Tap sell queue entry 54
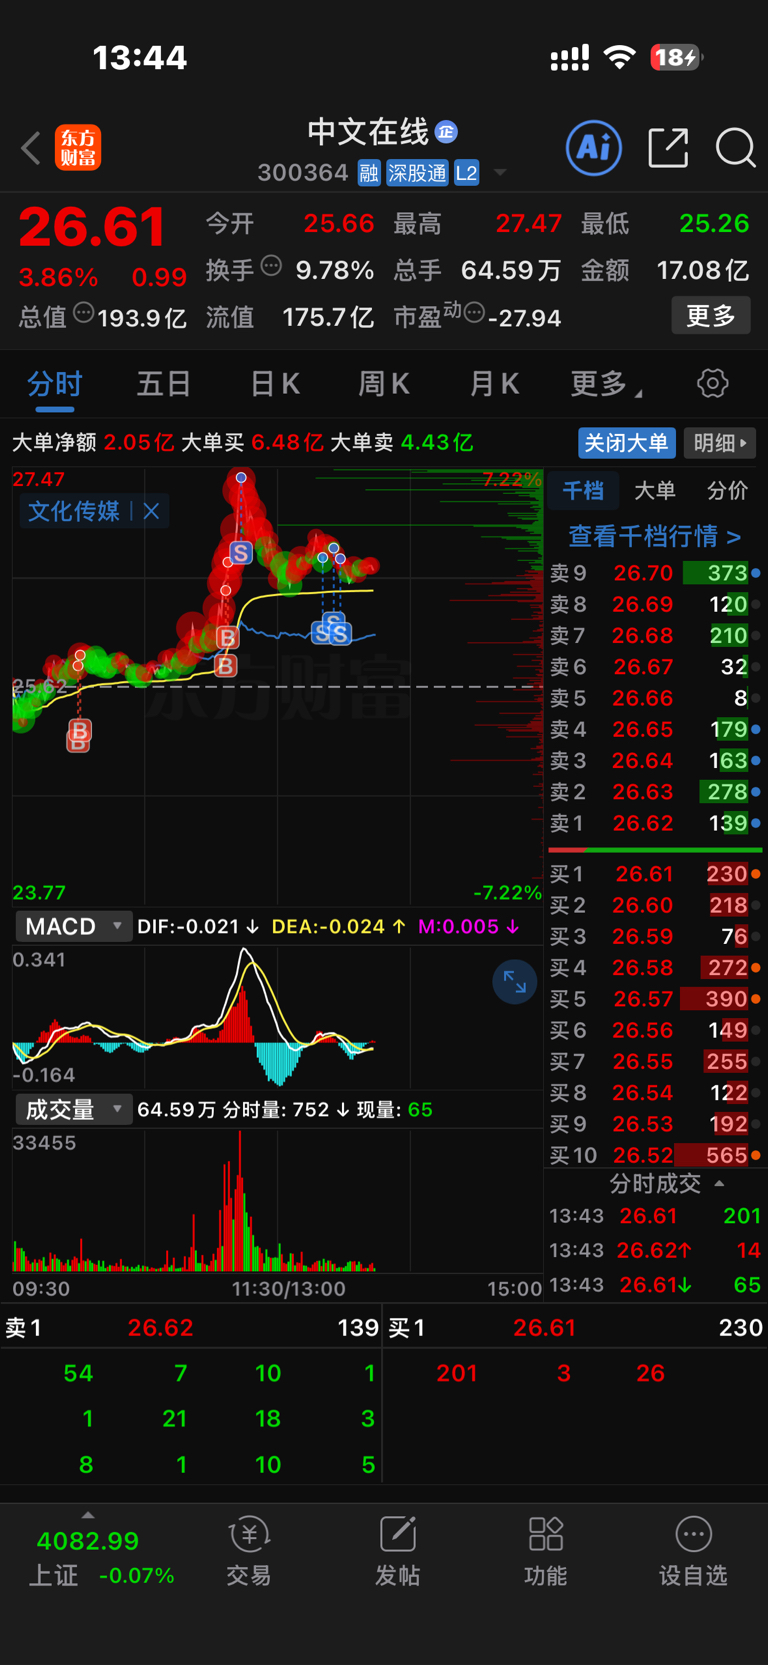 coord(78,1374)
